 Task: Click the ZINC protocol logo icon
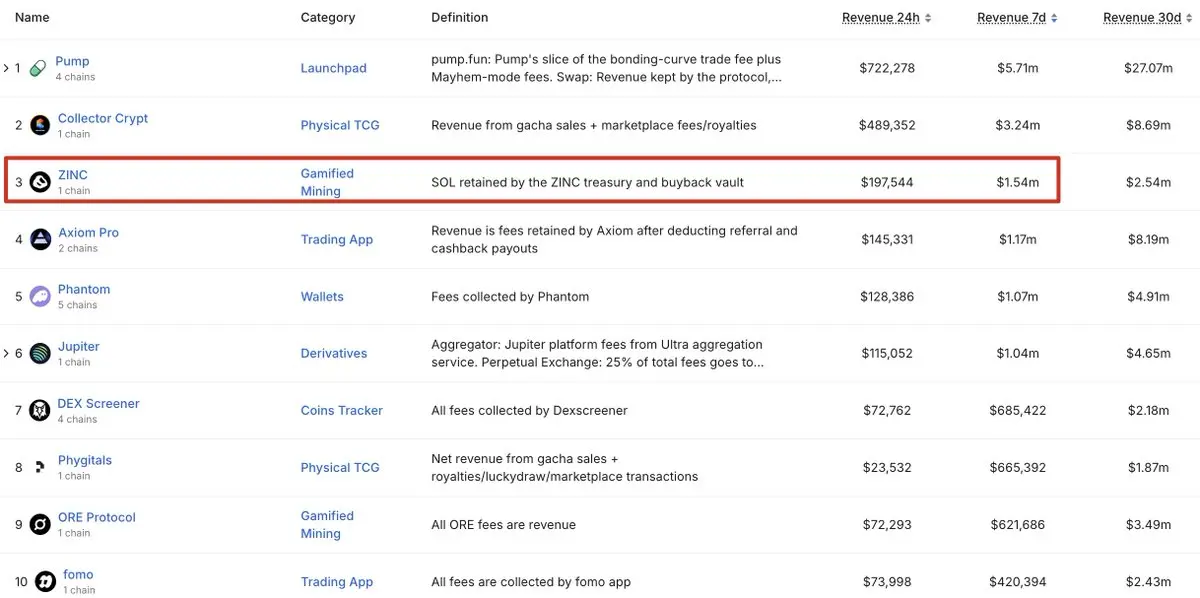40,182
